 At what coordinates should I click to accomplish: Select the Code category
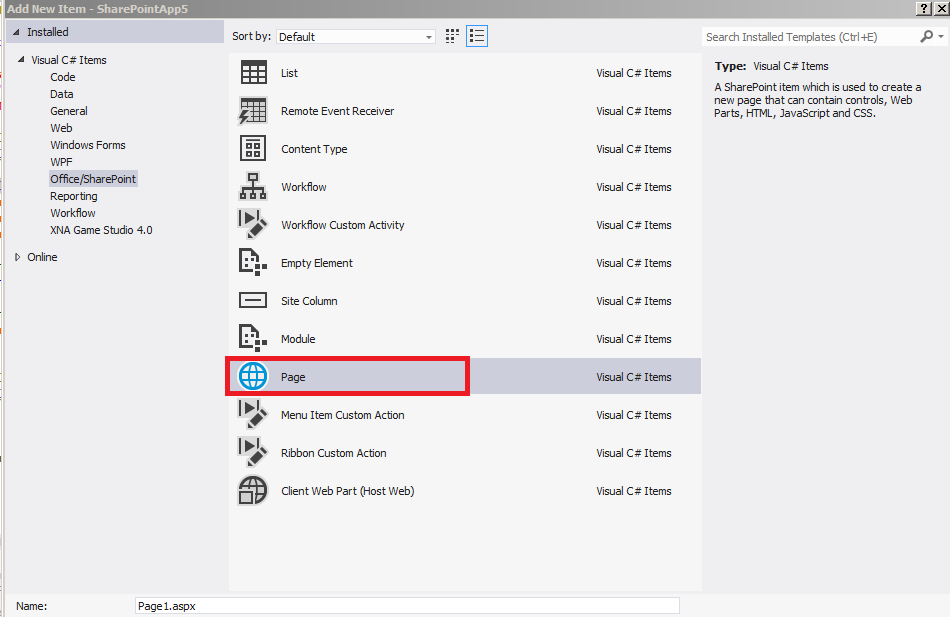click(x=63, y=77)
